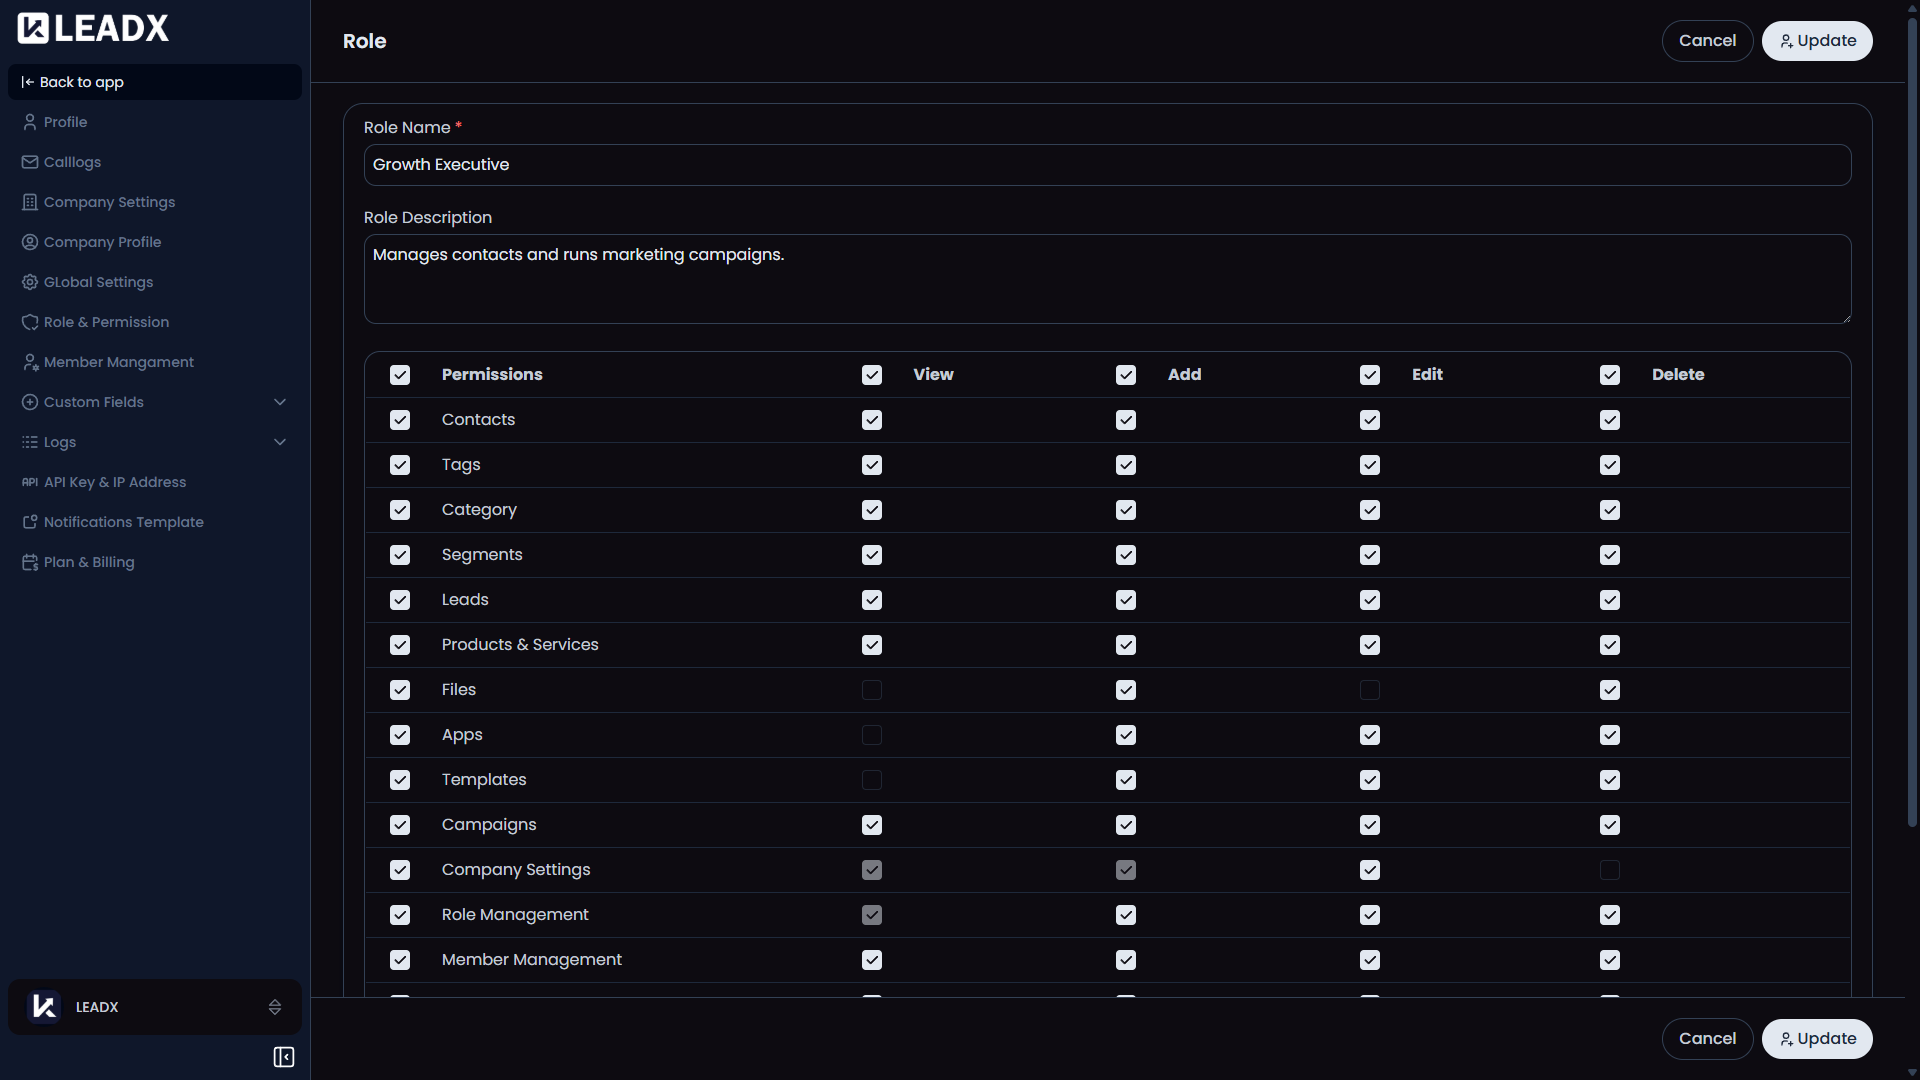Edit the Role Name input field

tap(1107, 164)
